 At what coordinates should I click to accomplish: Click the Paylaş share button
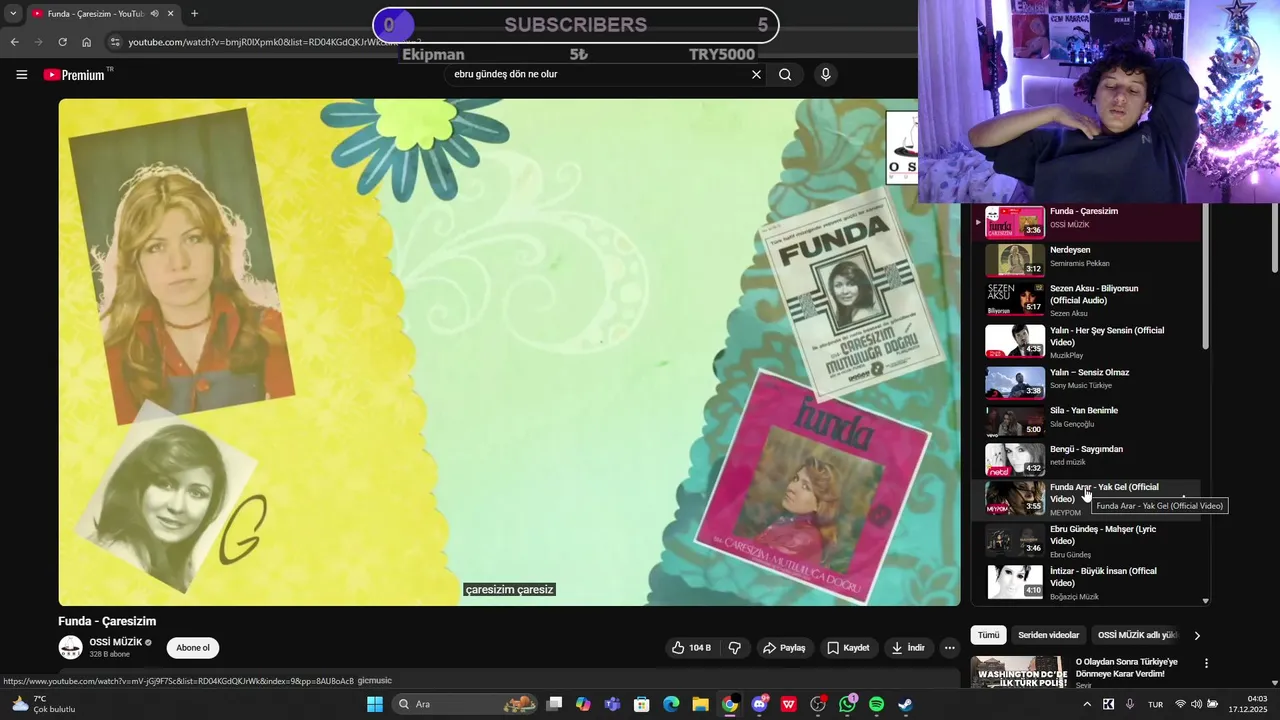click(x=784, y=648)
